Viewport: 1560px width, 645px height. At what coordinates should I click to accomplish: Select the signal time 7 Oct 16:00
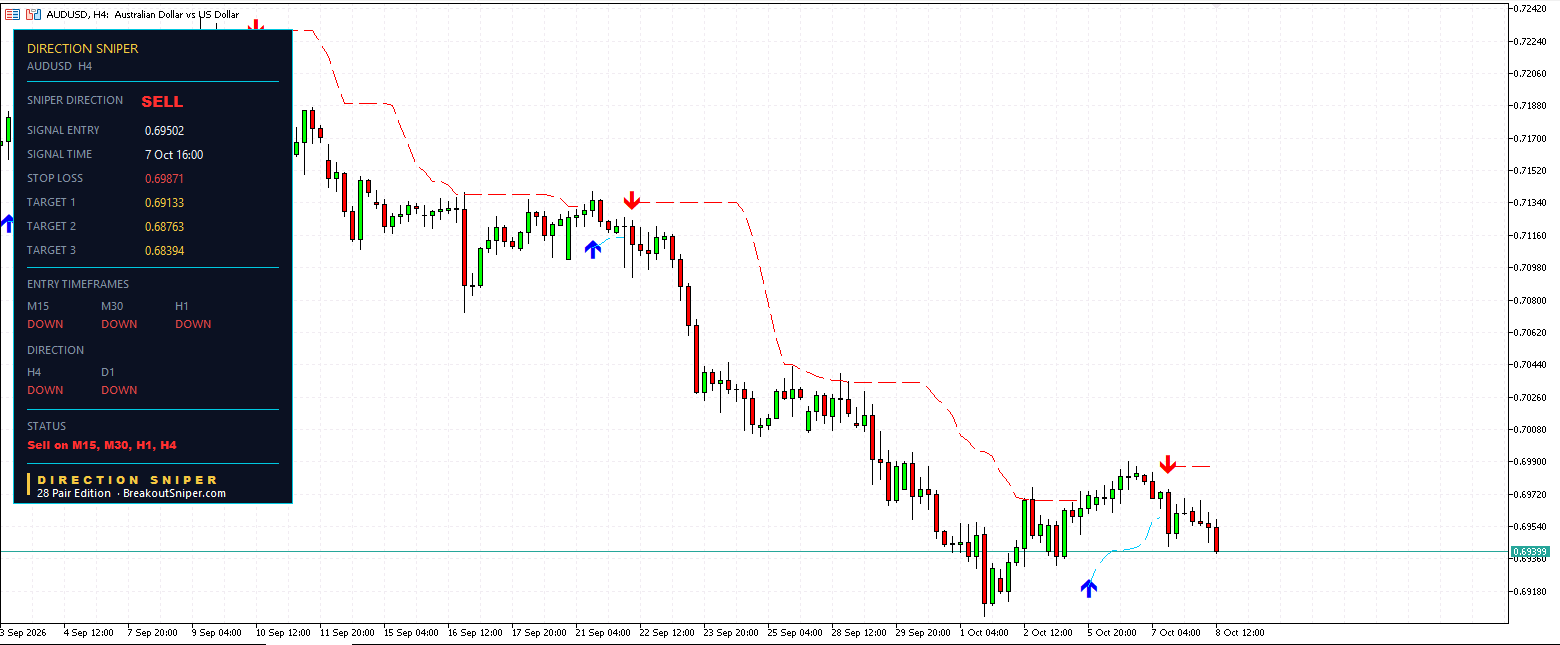pos(174,154)
